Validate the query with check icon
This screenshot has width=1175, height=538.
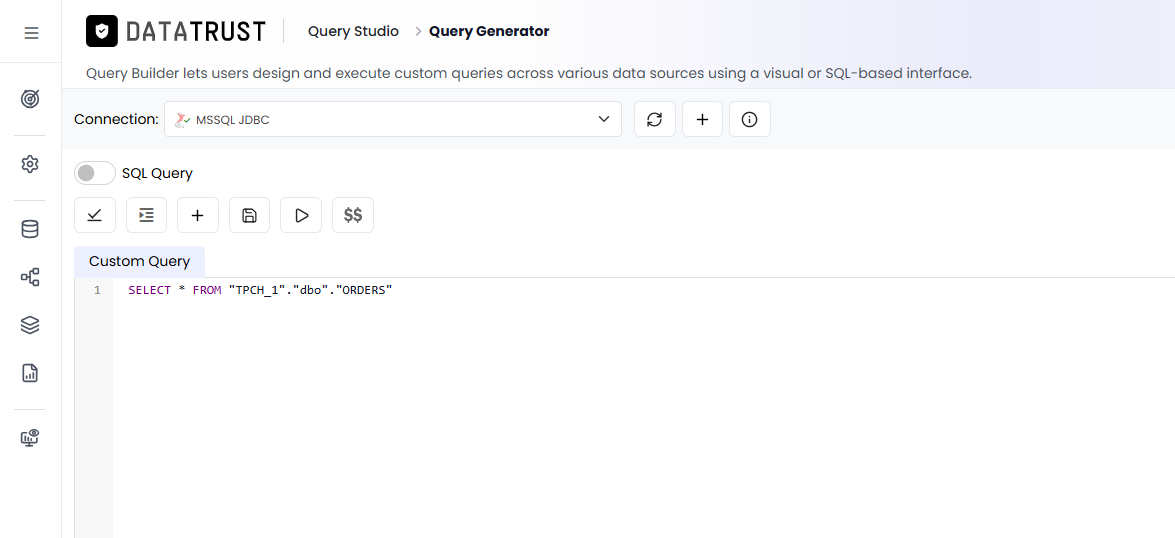(94, 216)
